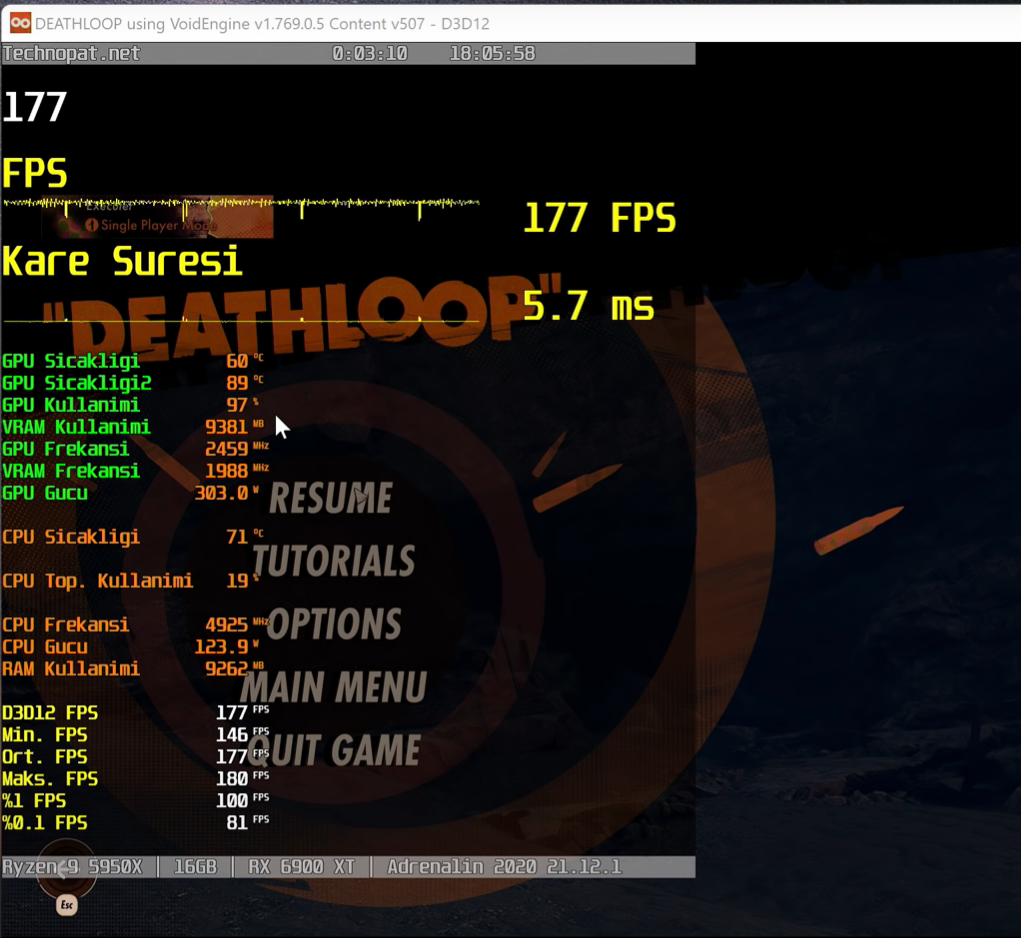Click the GPU Frekansi 2459 row
1021x938 pixels.
pyautogui.click(x=135, y=449)
